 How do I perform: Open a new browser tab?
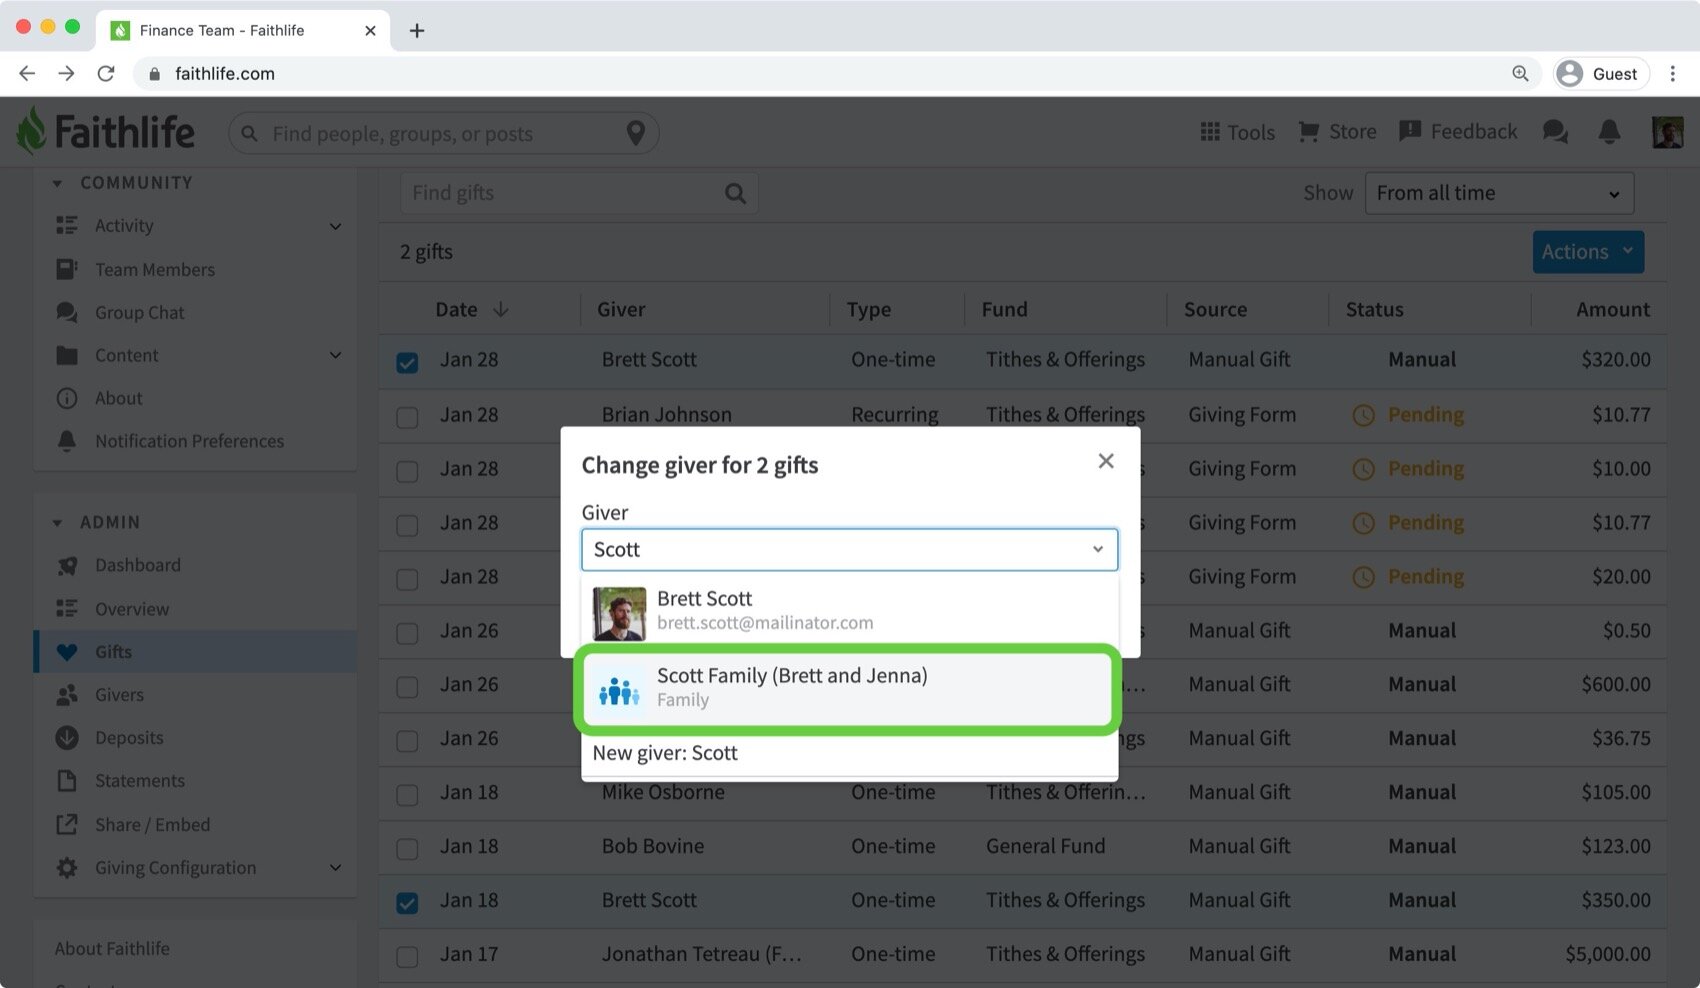coord(417,30)
